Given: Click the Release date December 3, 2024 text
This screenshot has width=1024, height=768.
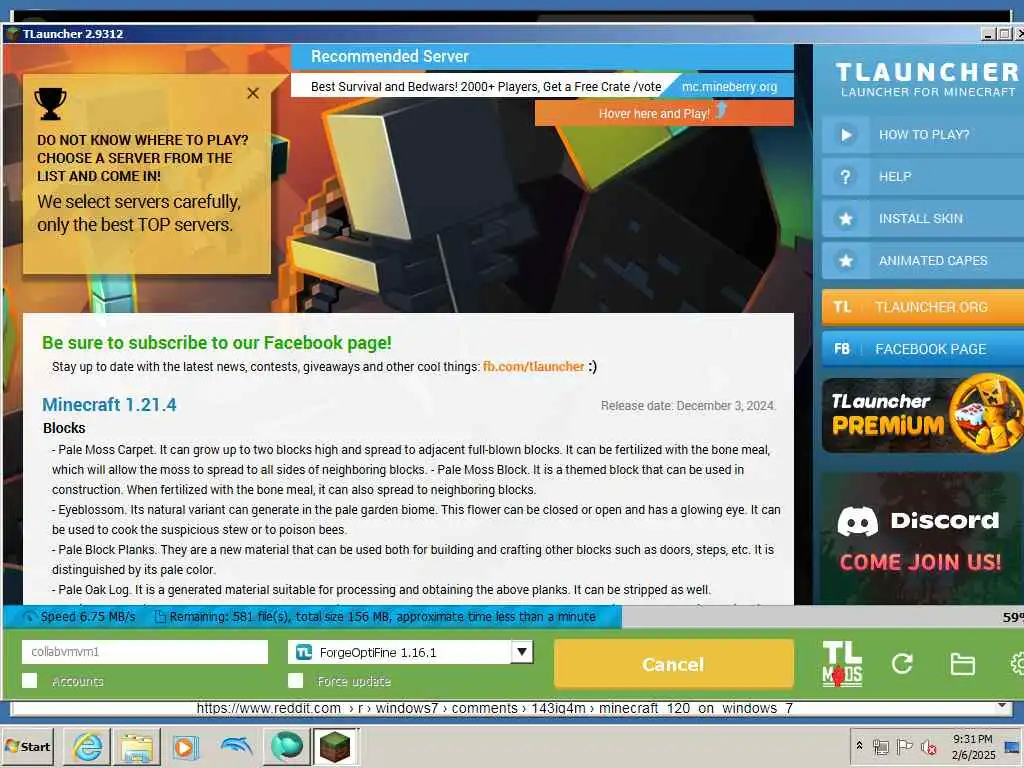Looking at the screenshot, I should point(688,406).
